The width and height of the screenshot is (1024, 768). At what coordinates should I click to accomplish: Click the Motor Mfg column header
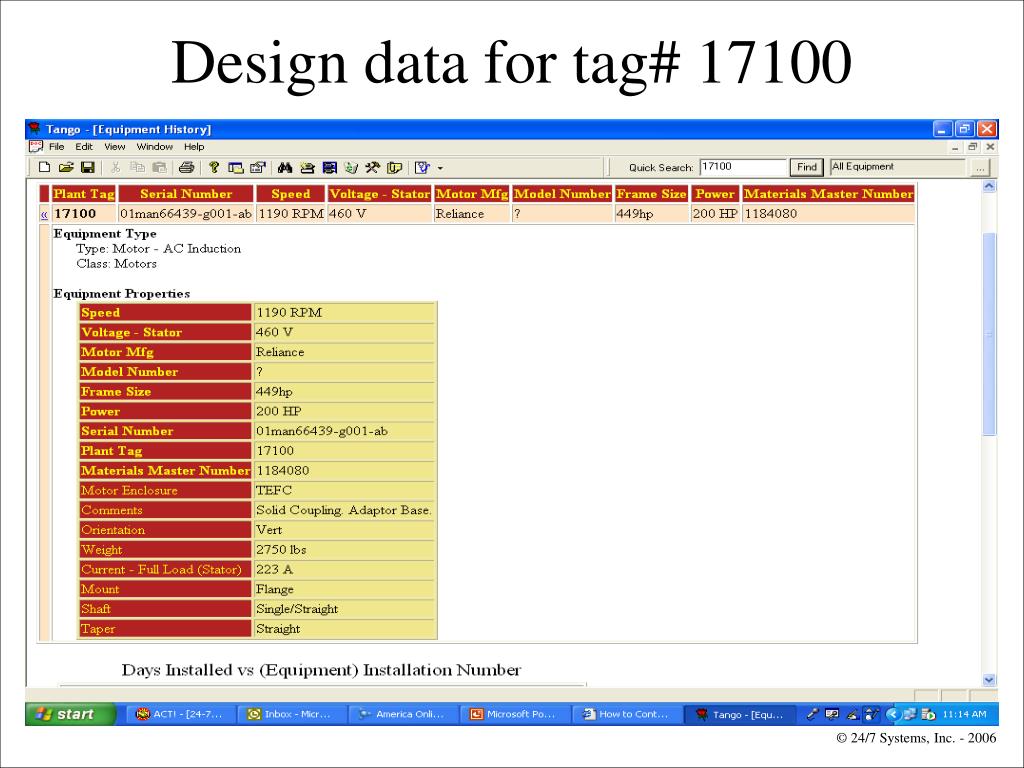coord(472,193)
